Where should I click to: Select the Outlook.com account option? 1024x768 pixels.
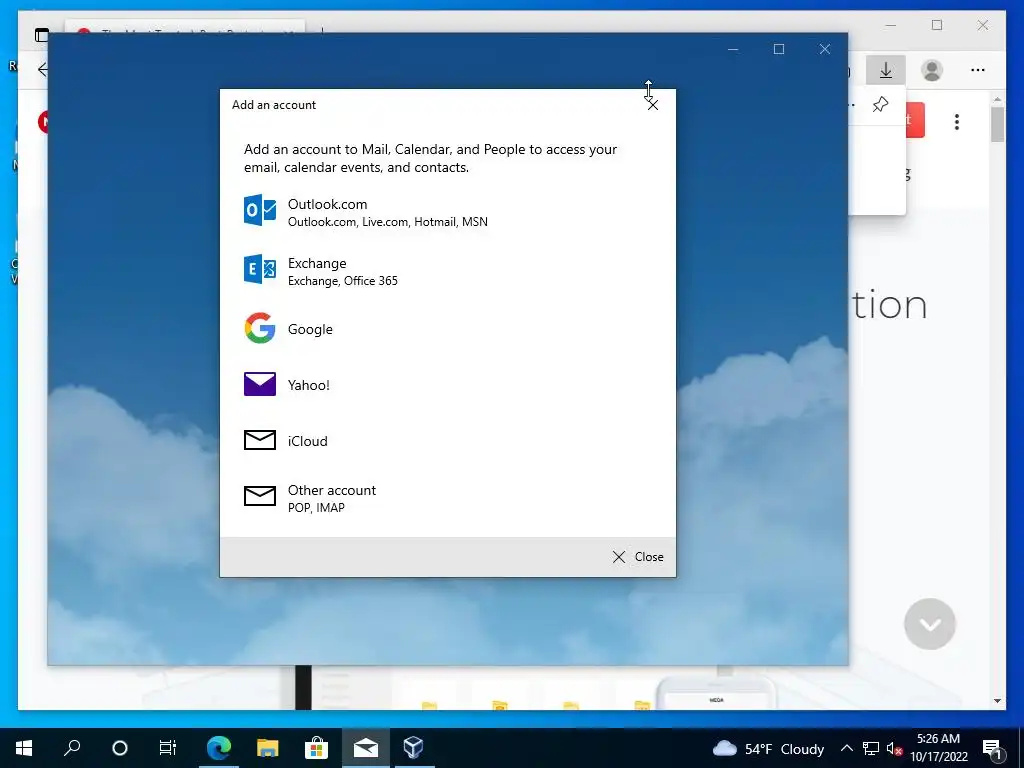pos(447,212)
